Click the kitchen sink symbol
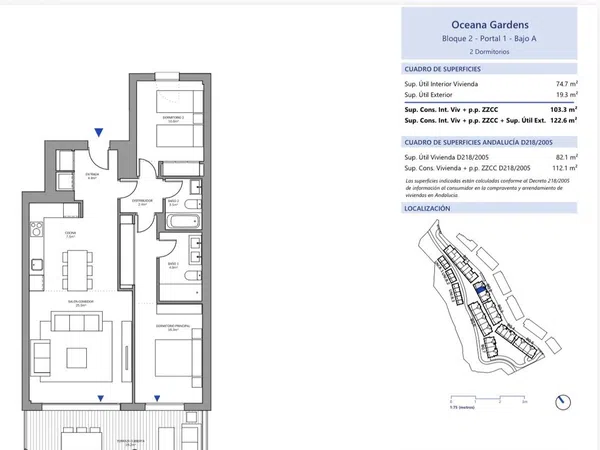The image size is (600, 450). [x=37, y=264]
